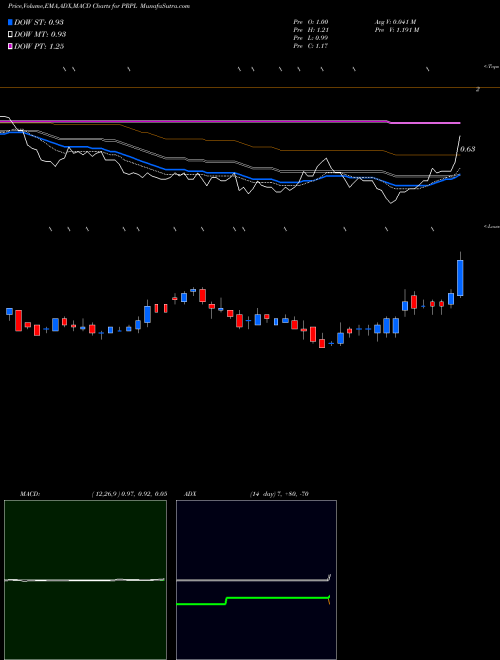Click the 'Avg V: 0.041 M' volume text
The image size is (500, 660).
(395, 22)
